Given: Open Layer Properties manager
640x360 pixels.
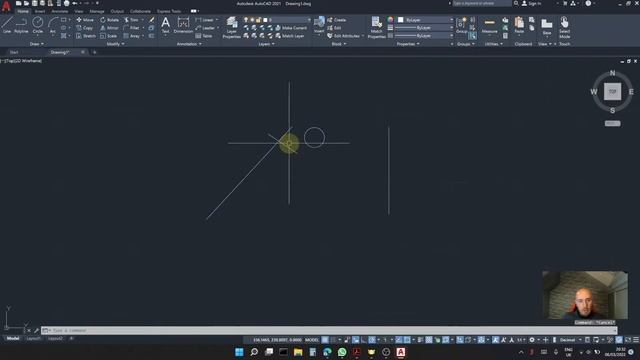Looking at the screenshot, I should click(231, 27).
